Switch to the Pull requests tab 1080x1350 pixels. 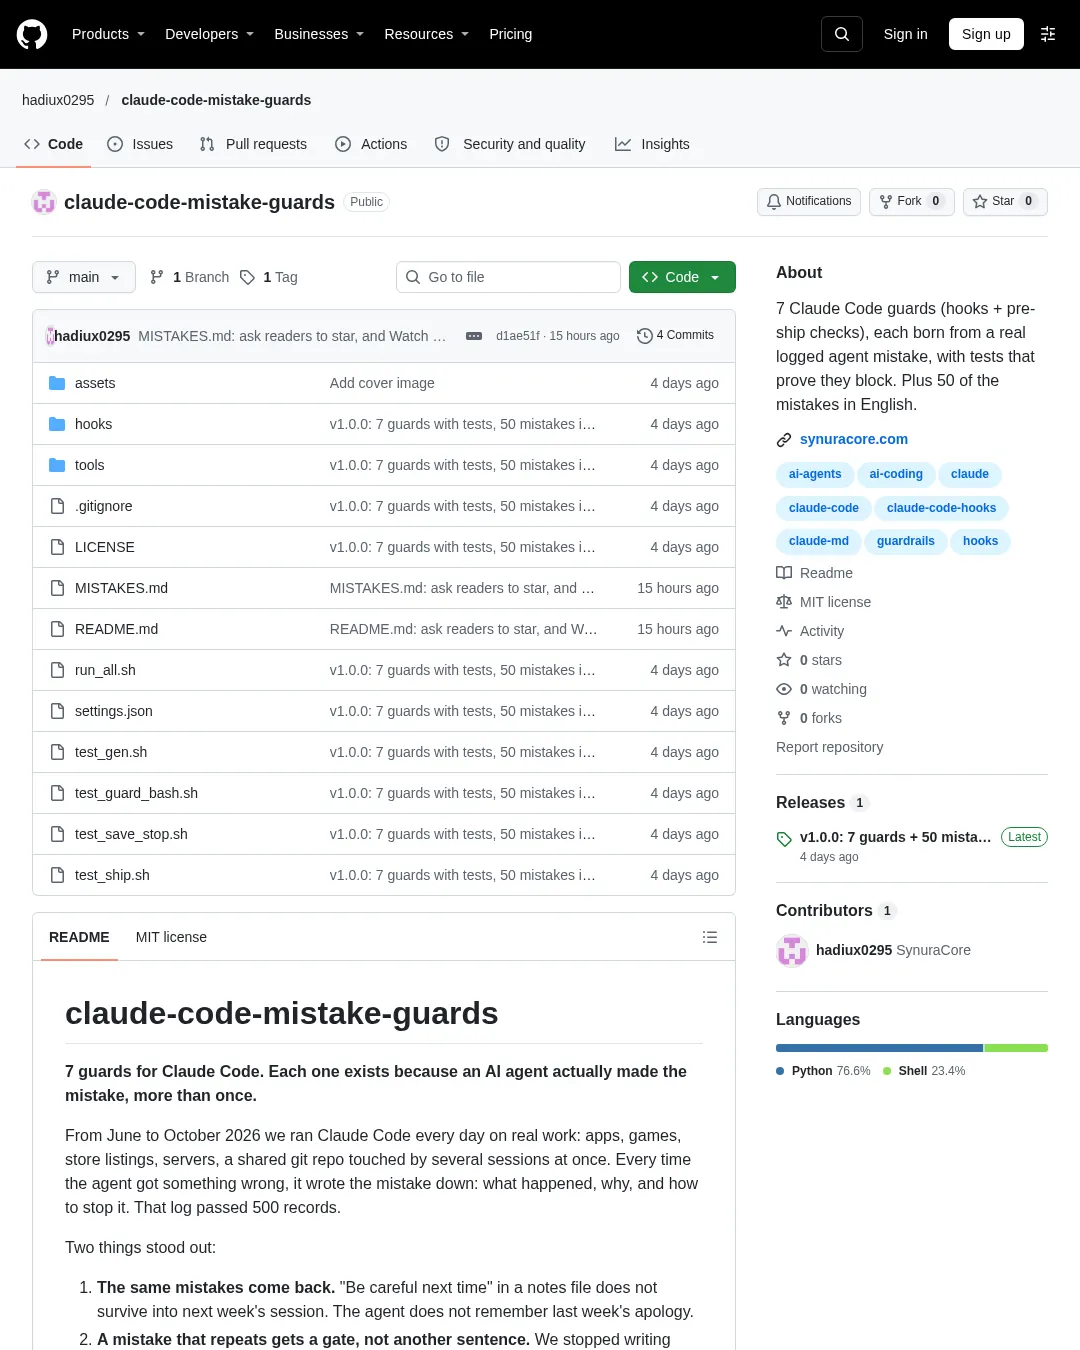point(253,144)
